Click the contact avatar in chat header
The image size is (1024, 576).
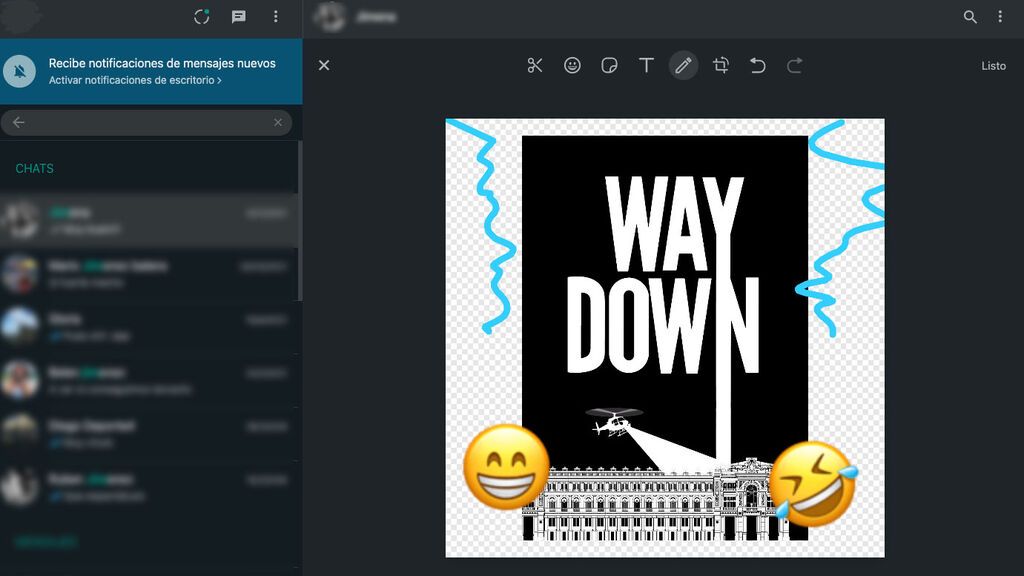(329, 17)
